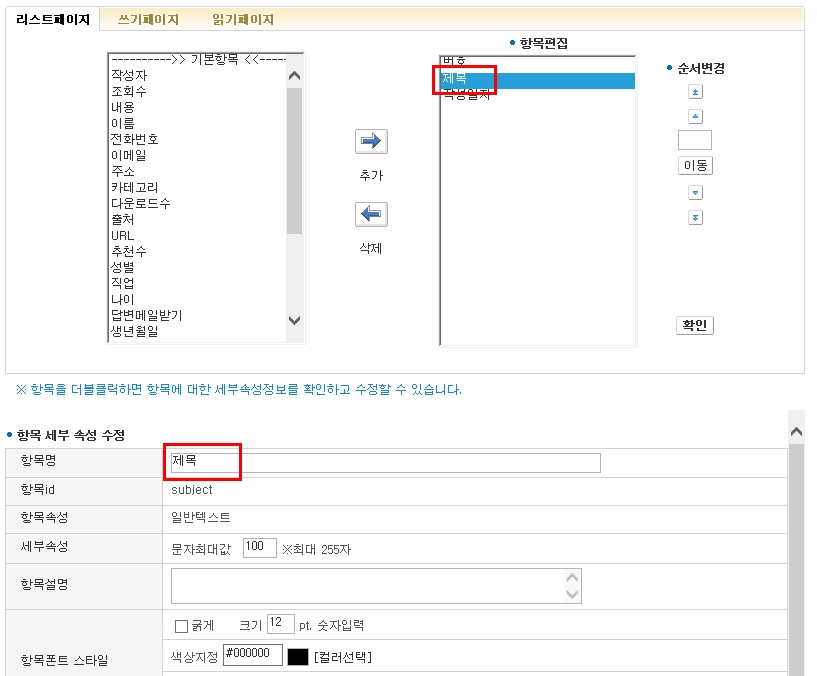Move item down one position
817x676 pixels.
click(x=695, y=193)
